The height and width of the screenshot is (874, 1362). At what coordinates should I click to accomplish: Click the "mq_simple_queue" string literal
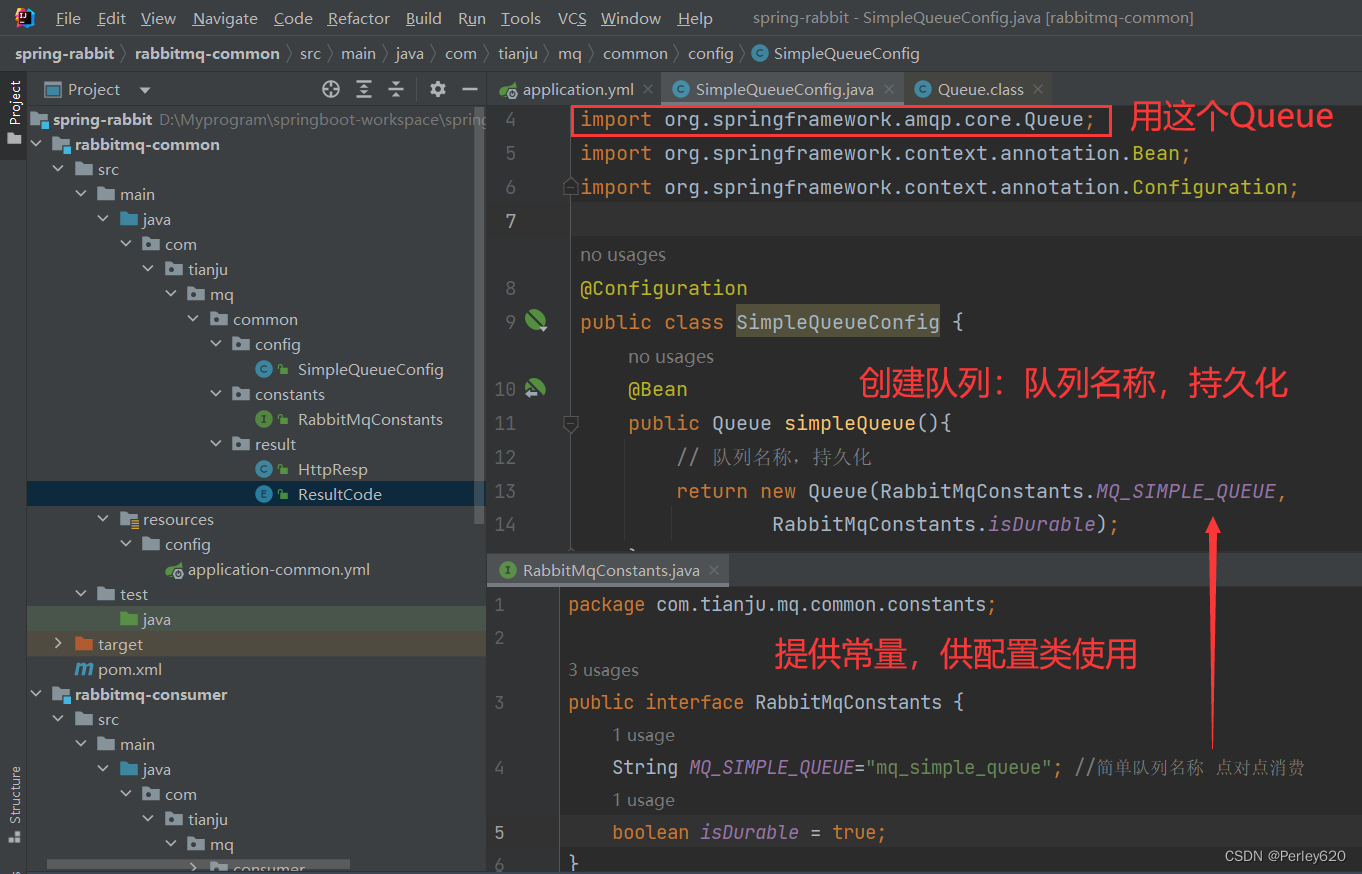click(x=958, y=767)
